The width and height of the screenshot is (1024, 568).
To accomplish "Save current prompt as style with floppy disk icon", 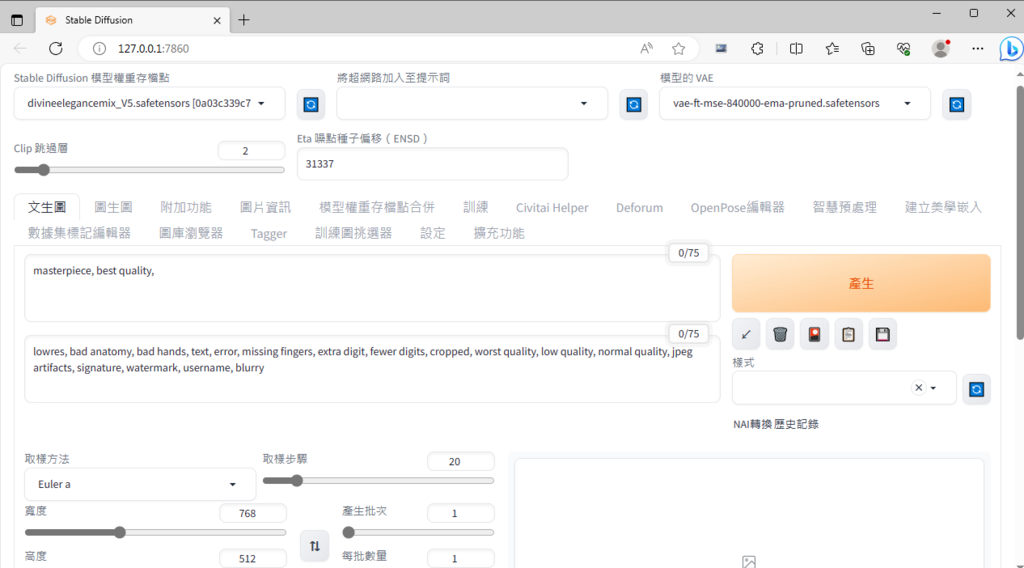I will (x=882, y=335).
